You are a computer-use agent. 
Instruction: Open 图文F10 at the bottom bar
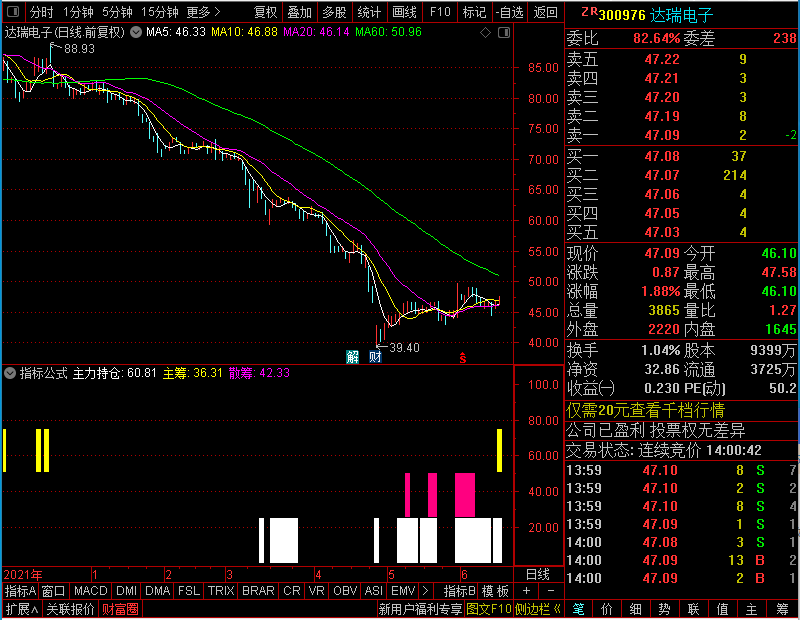point(489,609)
